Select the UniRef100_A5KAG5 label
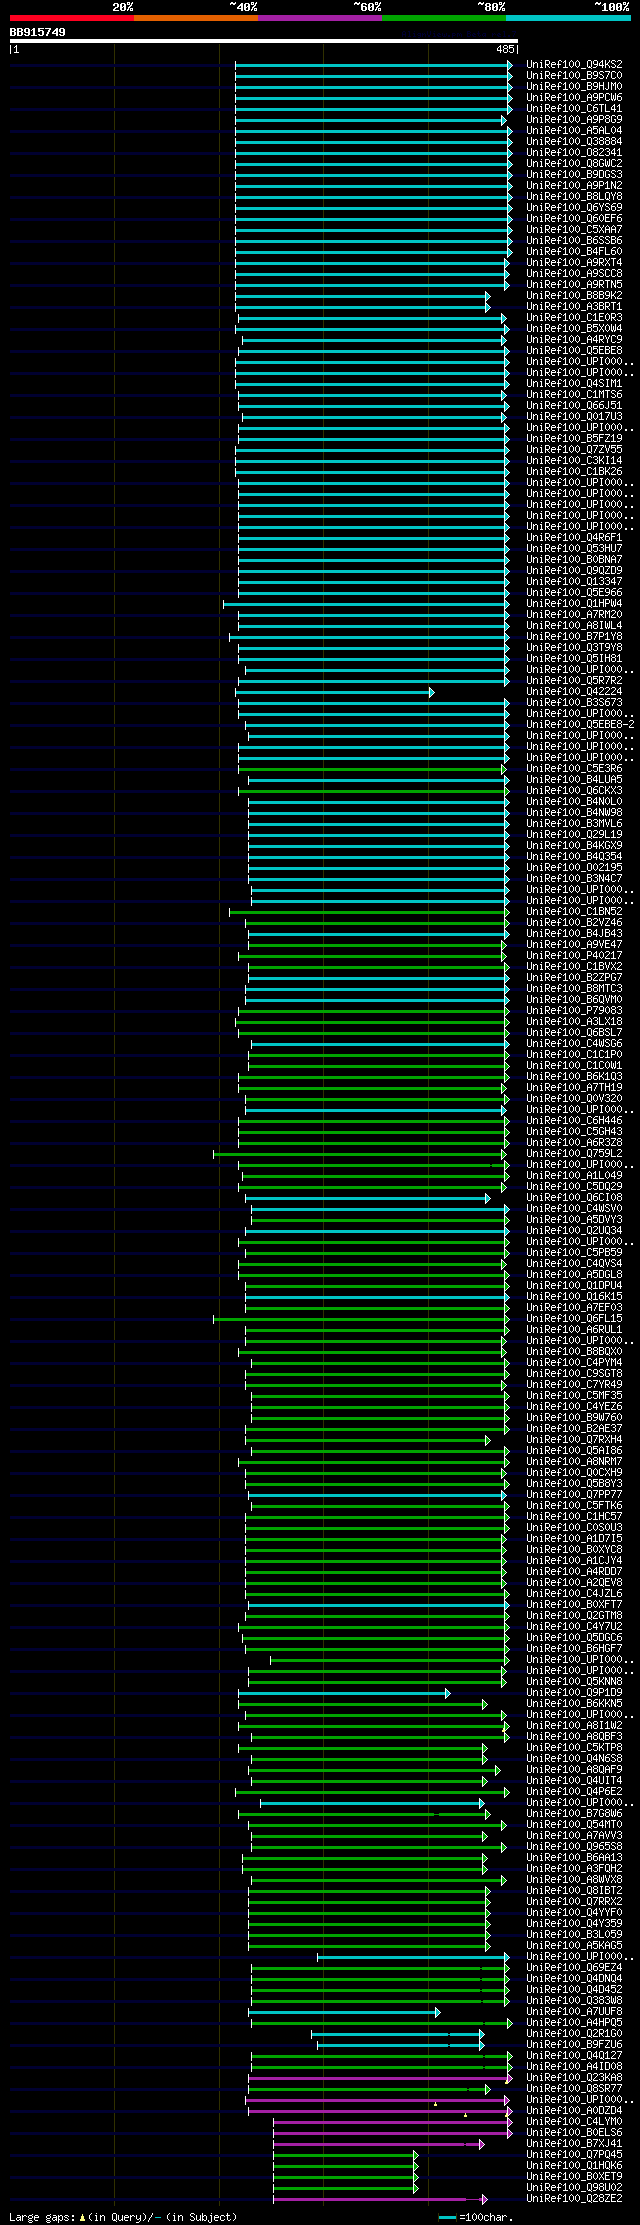Viewport: 640px width, 2225px height. 574,1945
